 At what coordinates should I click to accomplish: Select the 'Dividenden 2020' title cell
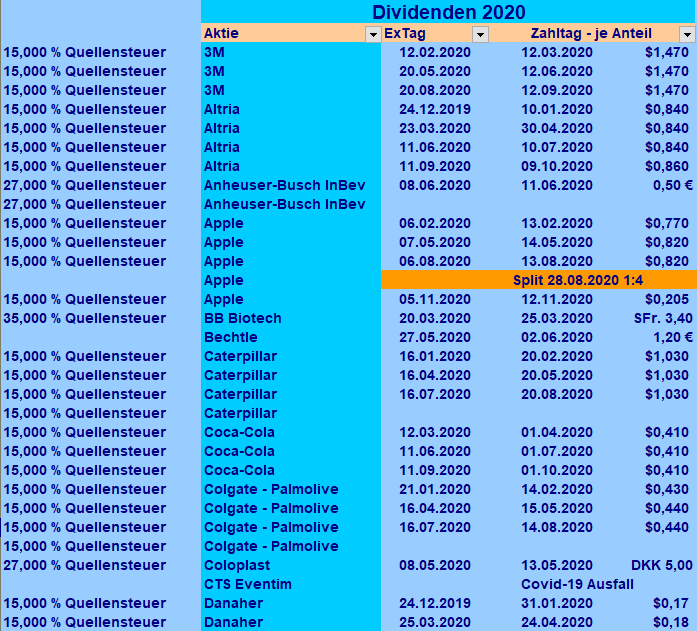click(x=449, y=12)
